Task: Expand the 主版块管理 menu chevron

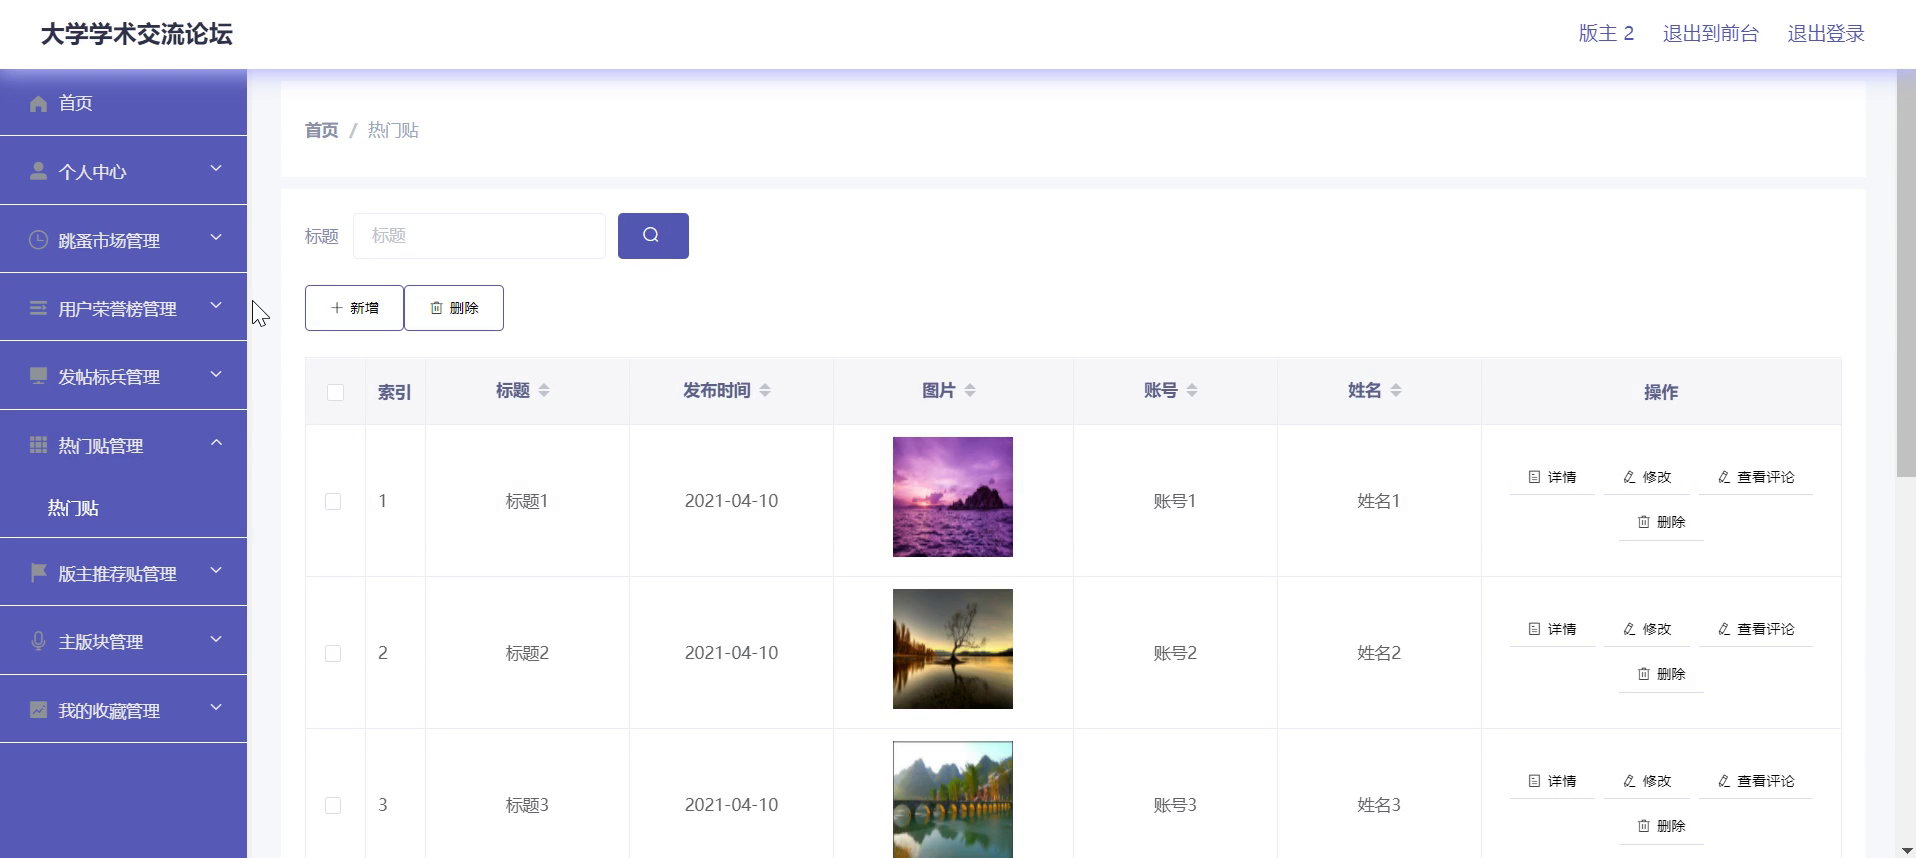Action: click(216, 639)
